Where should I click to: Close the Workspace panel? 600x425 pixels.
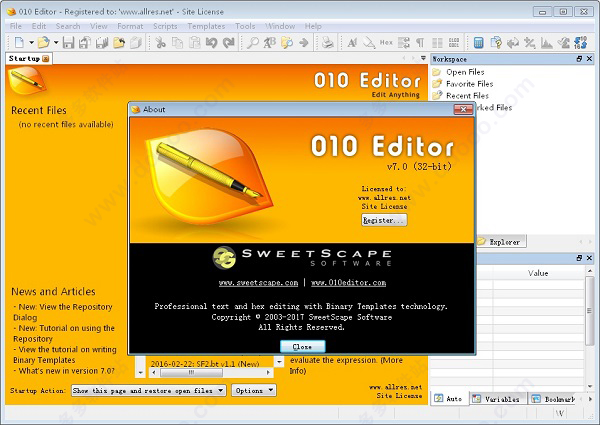(x=589, y=59)
